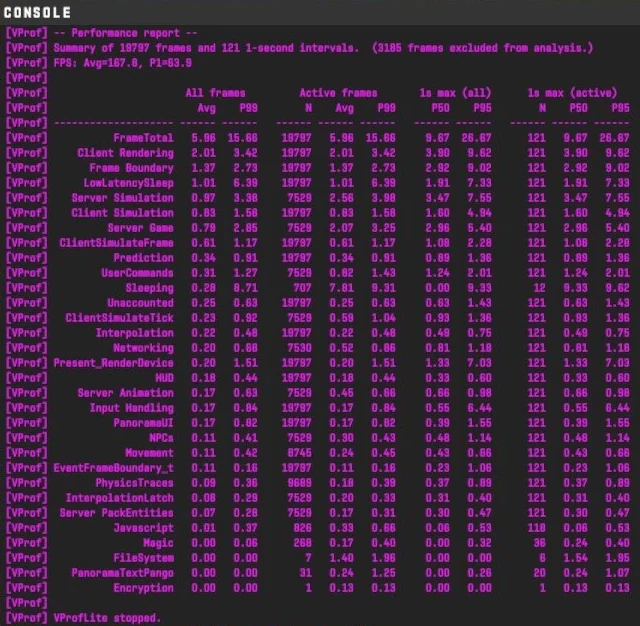Select the ClientSimulateFrame row label
Screen dimensions: 640x626
tap(116, 243)
